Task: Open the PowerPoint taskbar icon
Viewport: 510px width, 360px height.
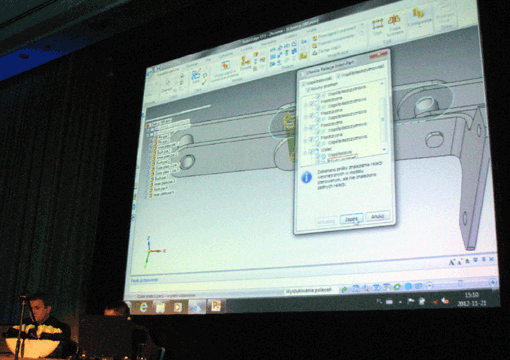Action: pos(216,306)
